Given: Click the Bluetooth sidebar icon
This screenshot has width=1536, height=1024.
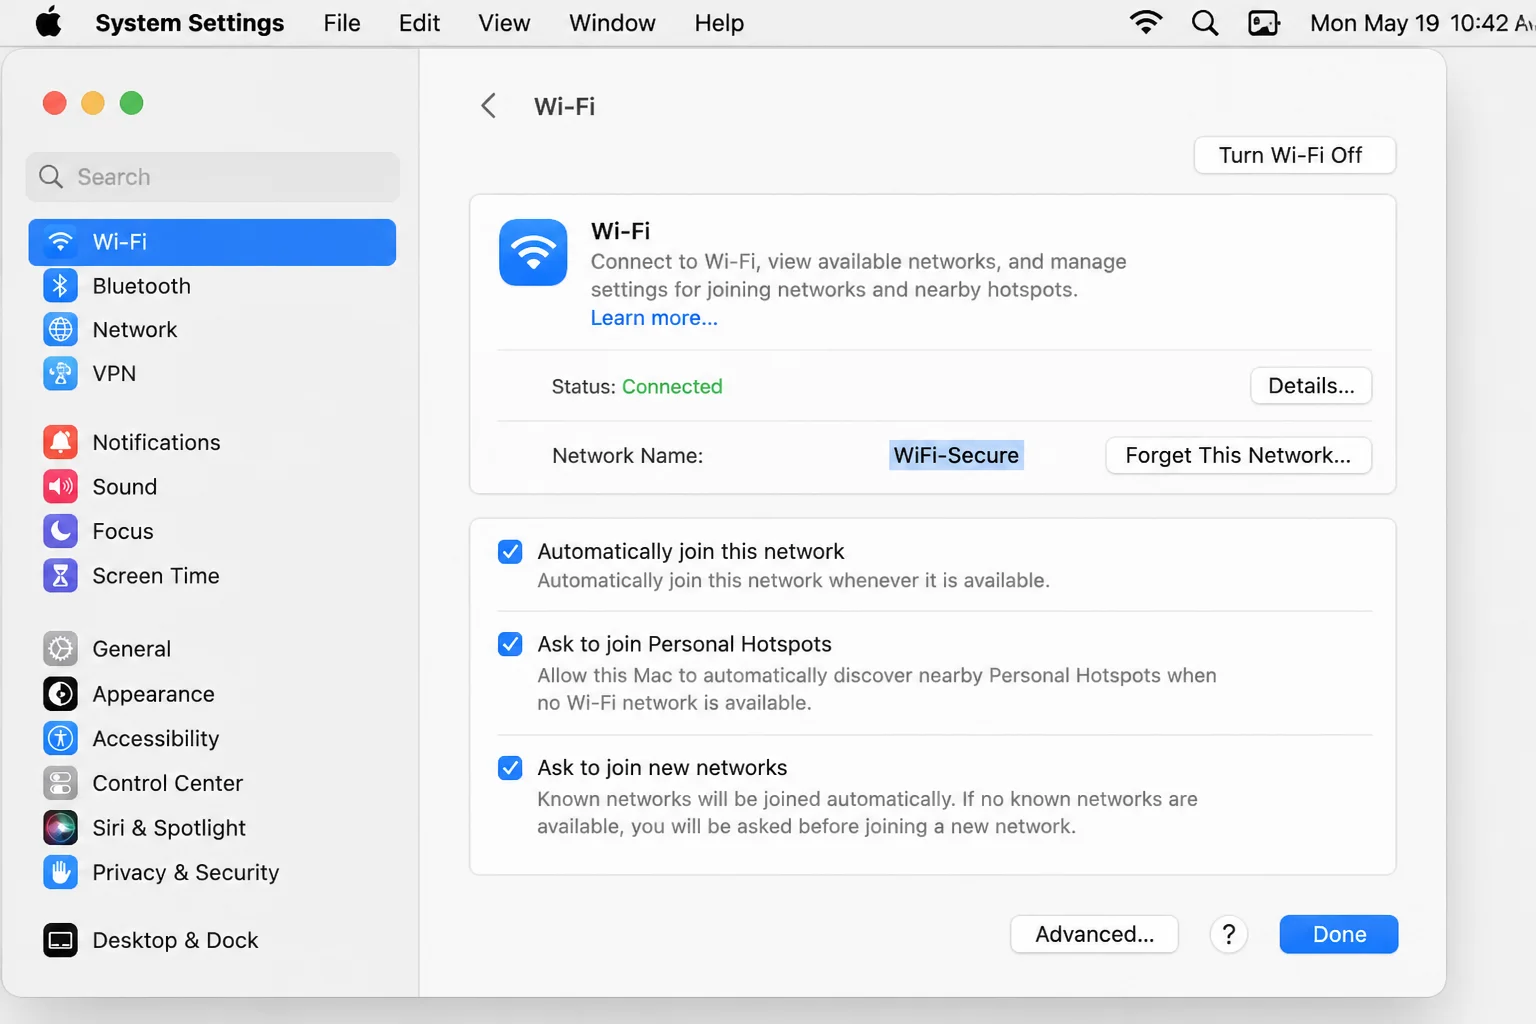Looking at the screenshot, I should coord(61,286).
